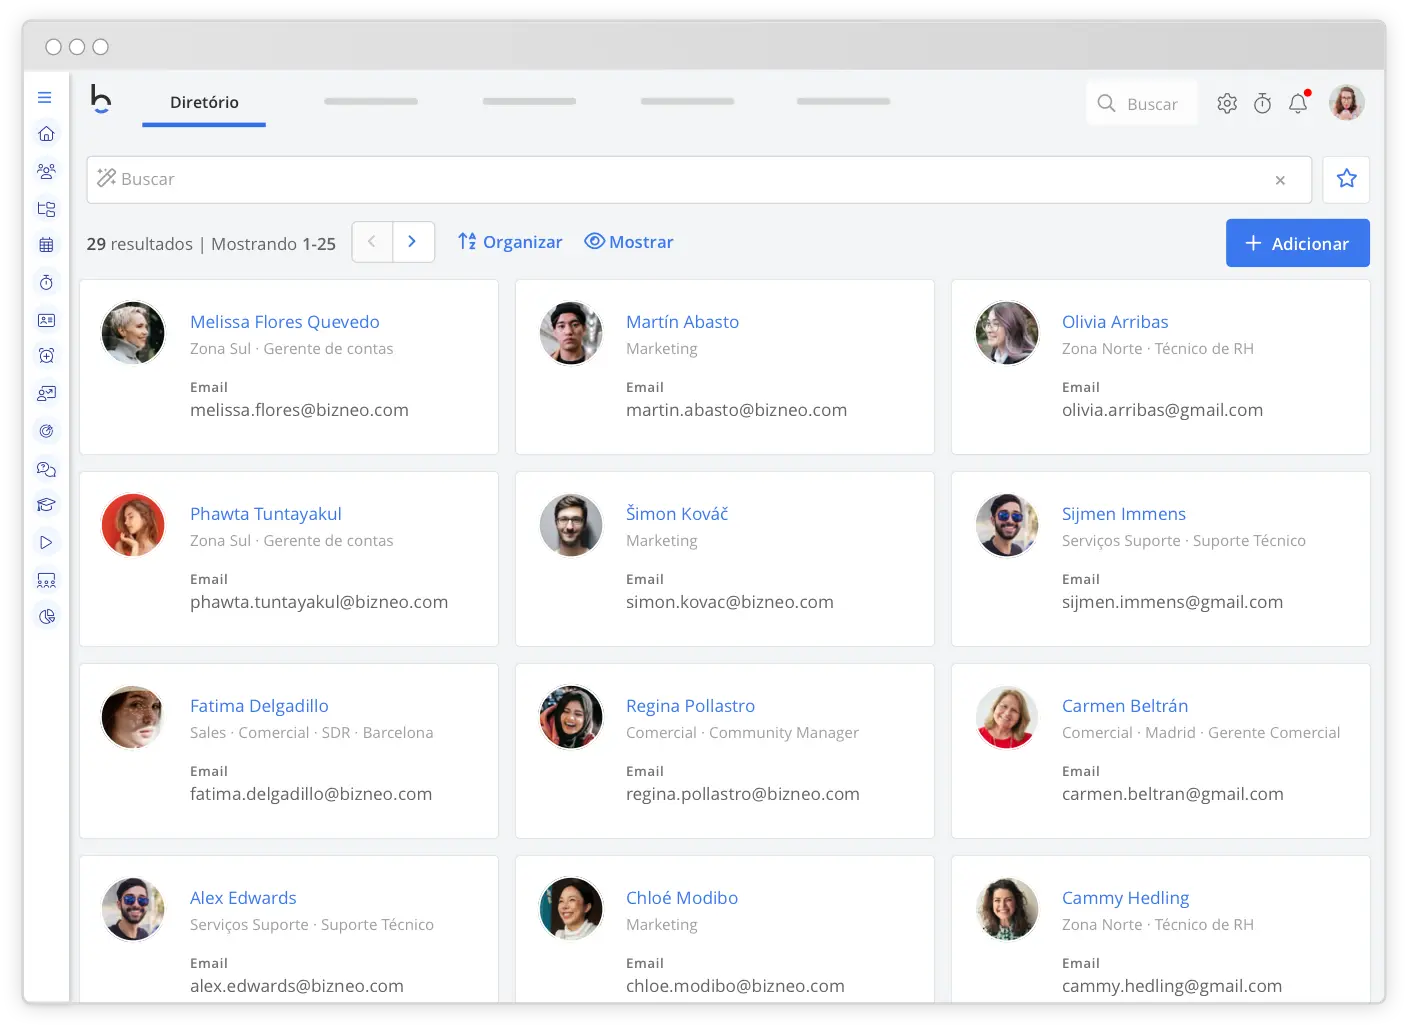This screenshot has height=1028, width=1408.
Task: Open Fatima Delgadillo's profile
Action: pyautogui.click(x=259, y=706)
